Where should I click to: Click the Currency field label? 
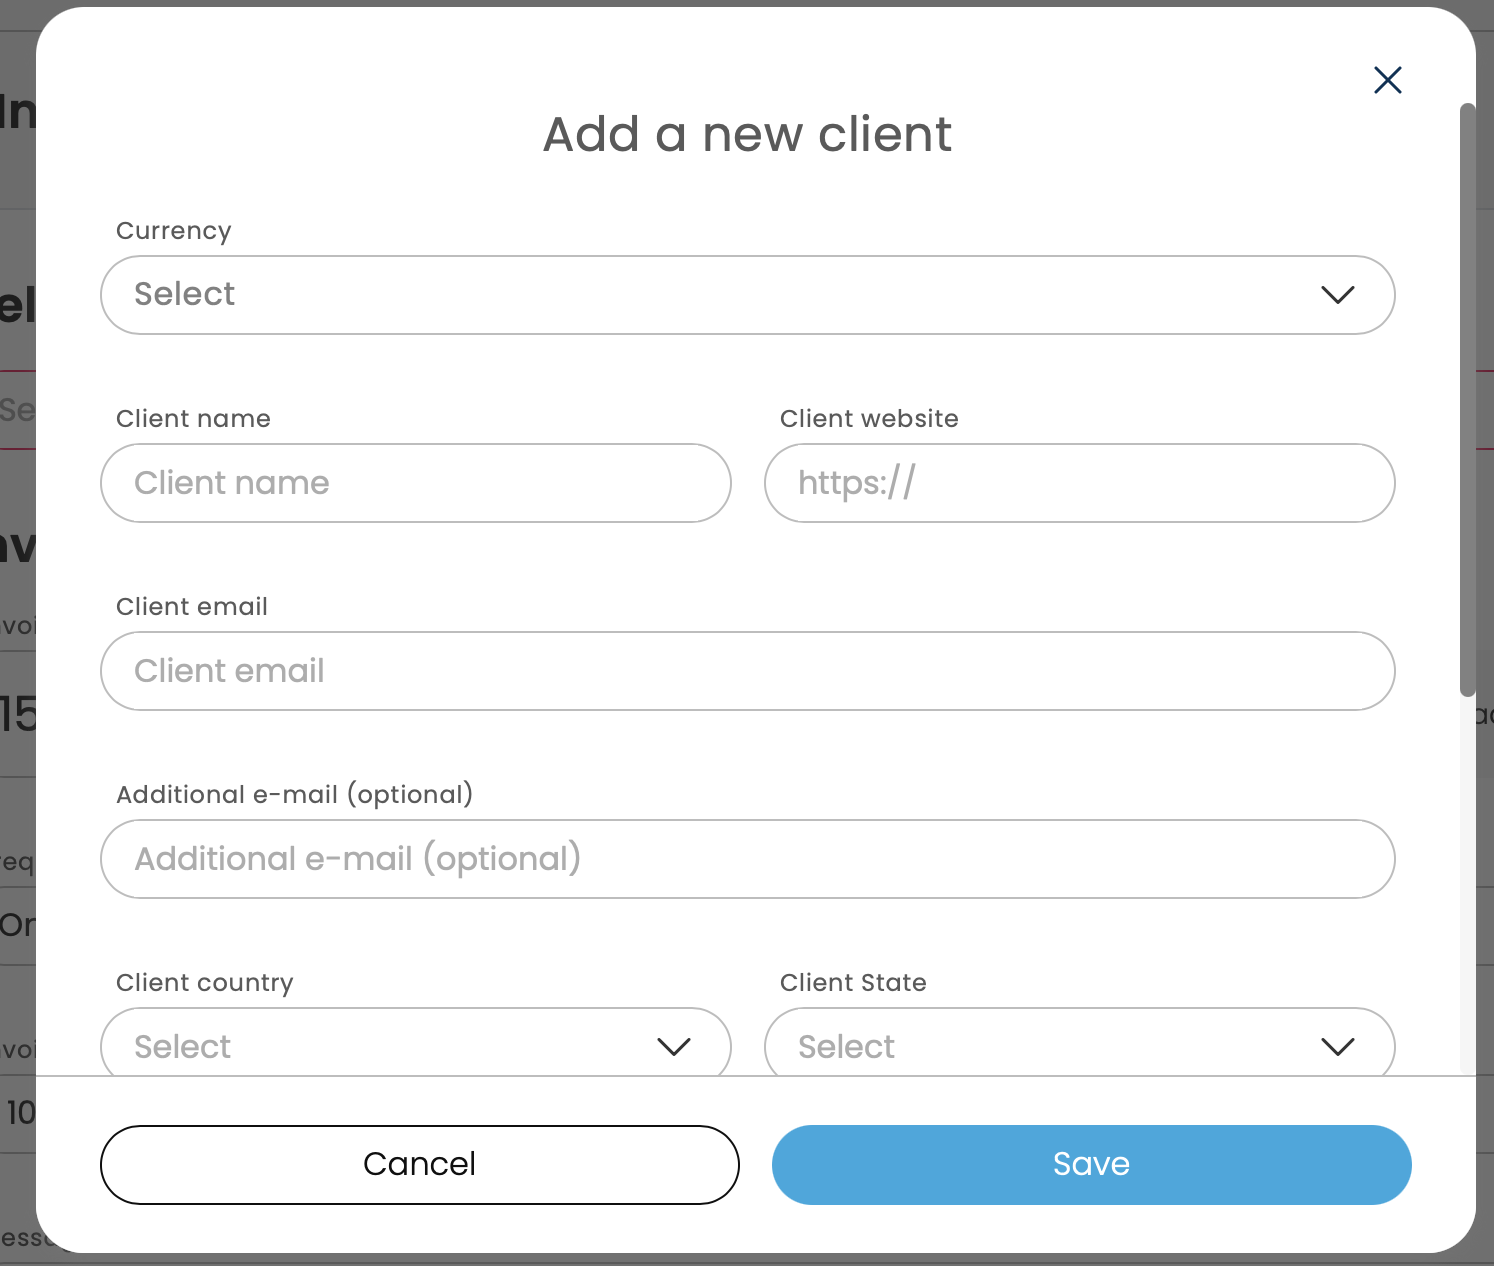174,231
